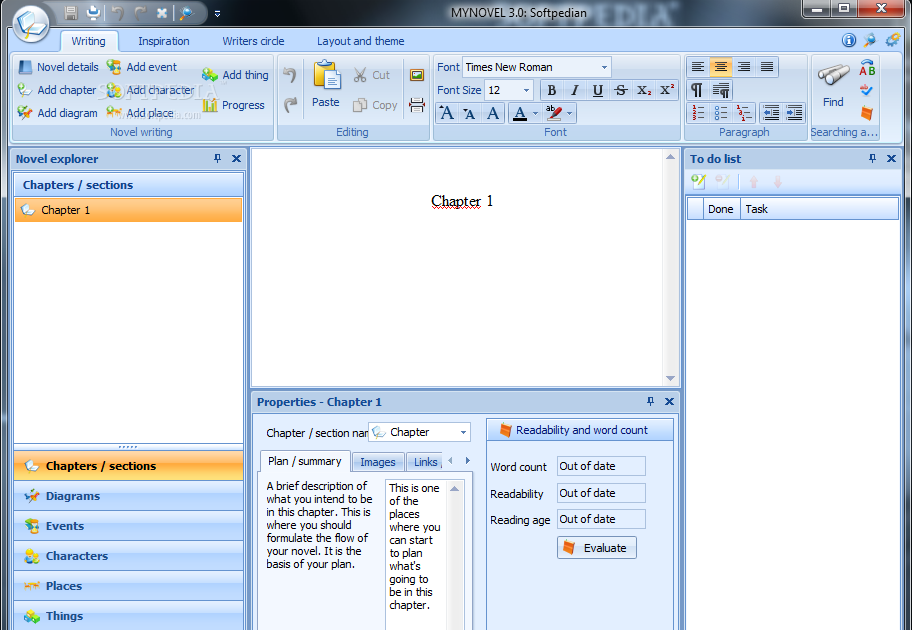
Task: Open the Font name dropdown
Action: 604,67
